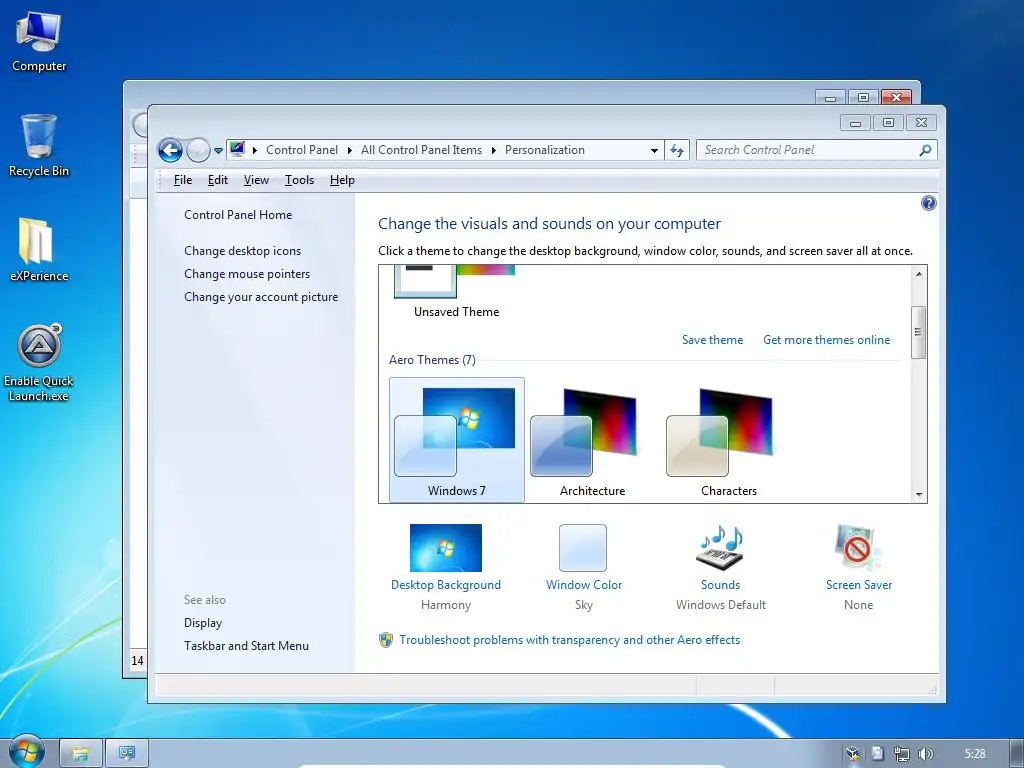The height and width of the screenshot is (768, 1024).
Task: Open Windows Explorer from the taskbar
Action: click(80, 754)
